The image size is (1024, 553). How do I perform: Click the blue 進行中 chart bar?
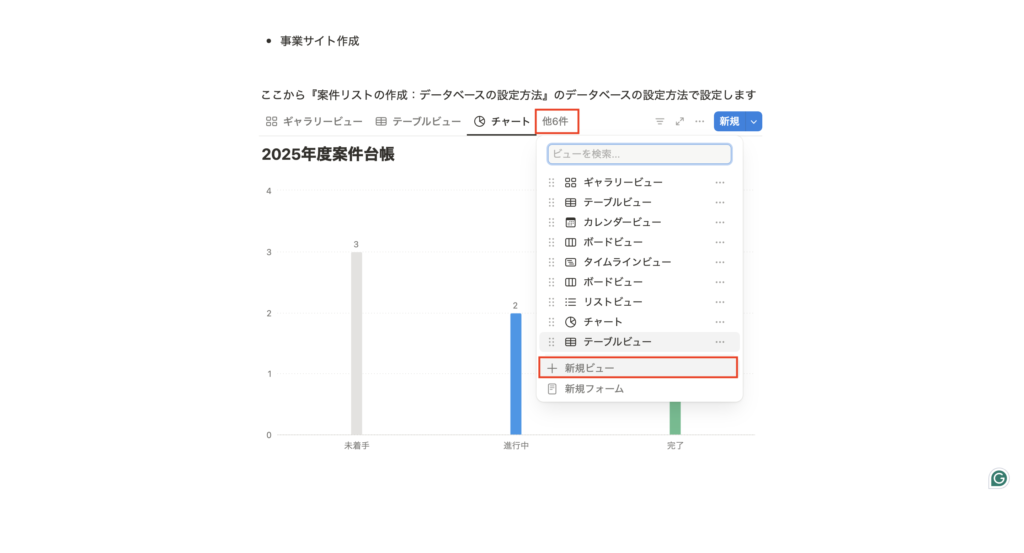pyautogui.click(x=515, y=374)
